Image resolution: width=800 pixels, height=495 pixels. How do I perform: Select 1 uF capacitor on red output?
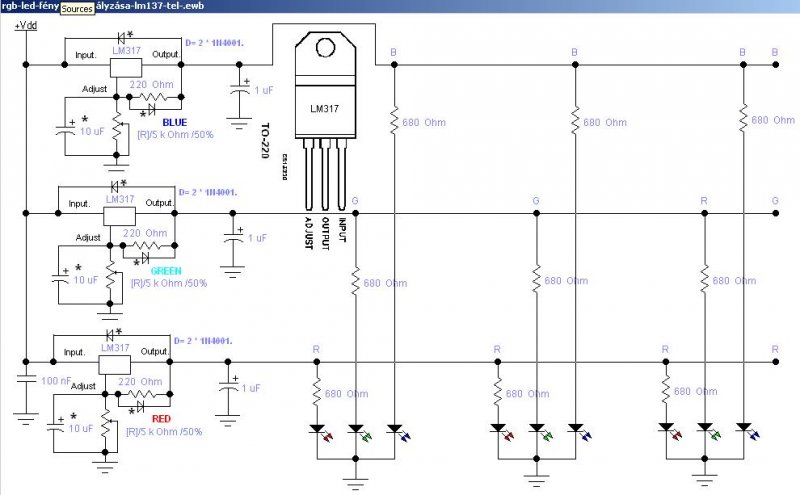pos(228,387)
